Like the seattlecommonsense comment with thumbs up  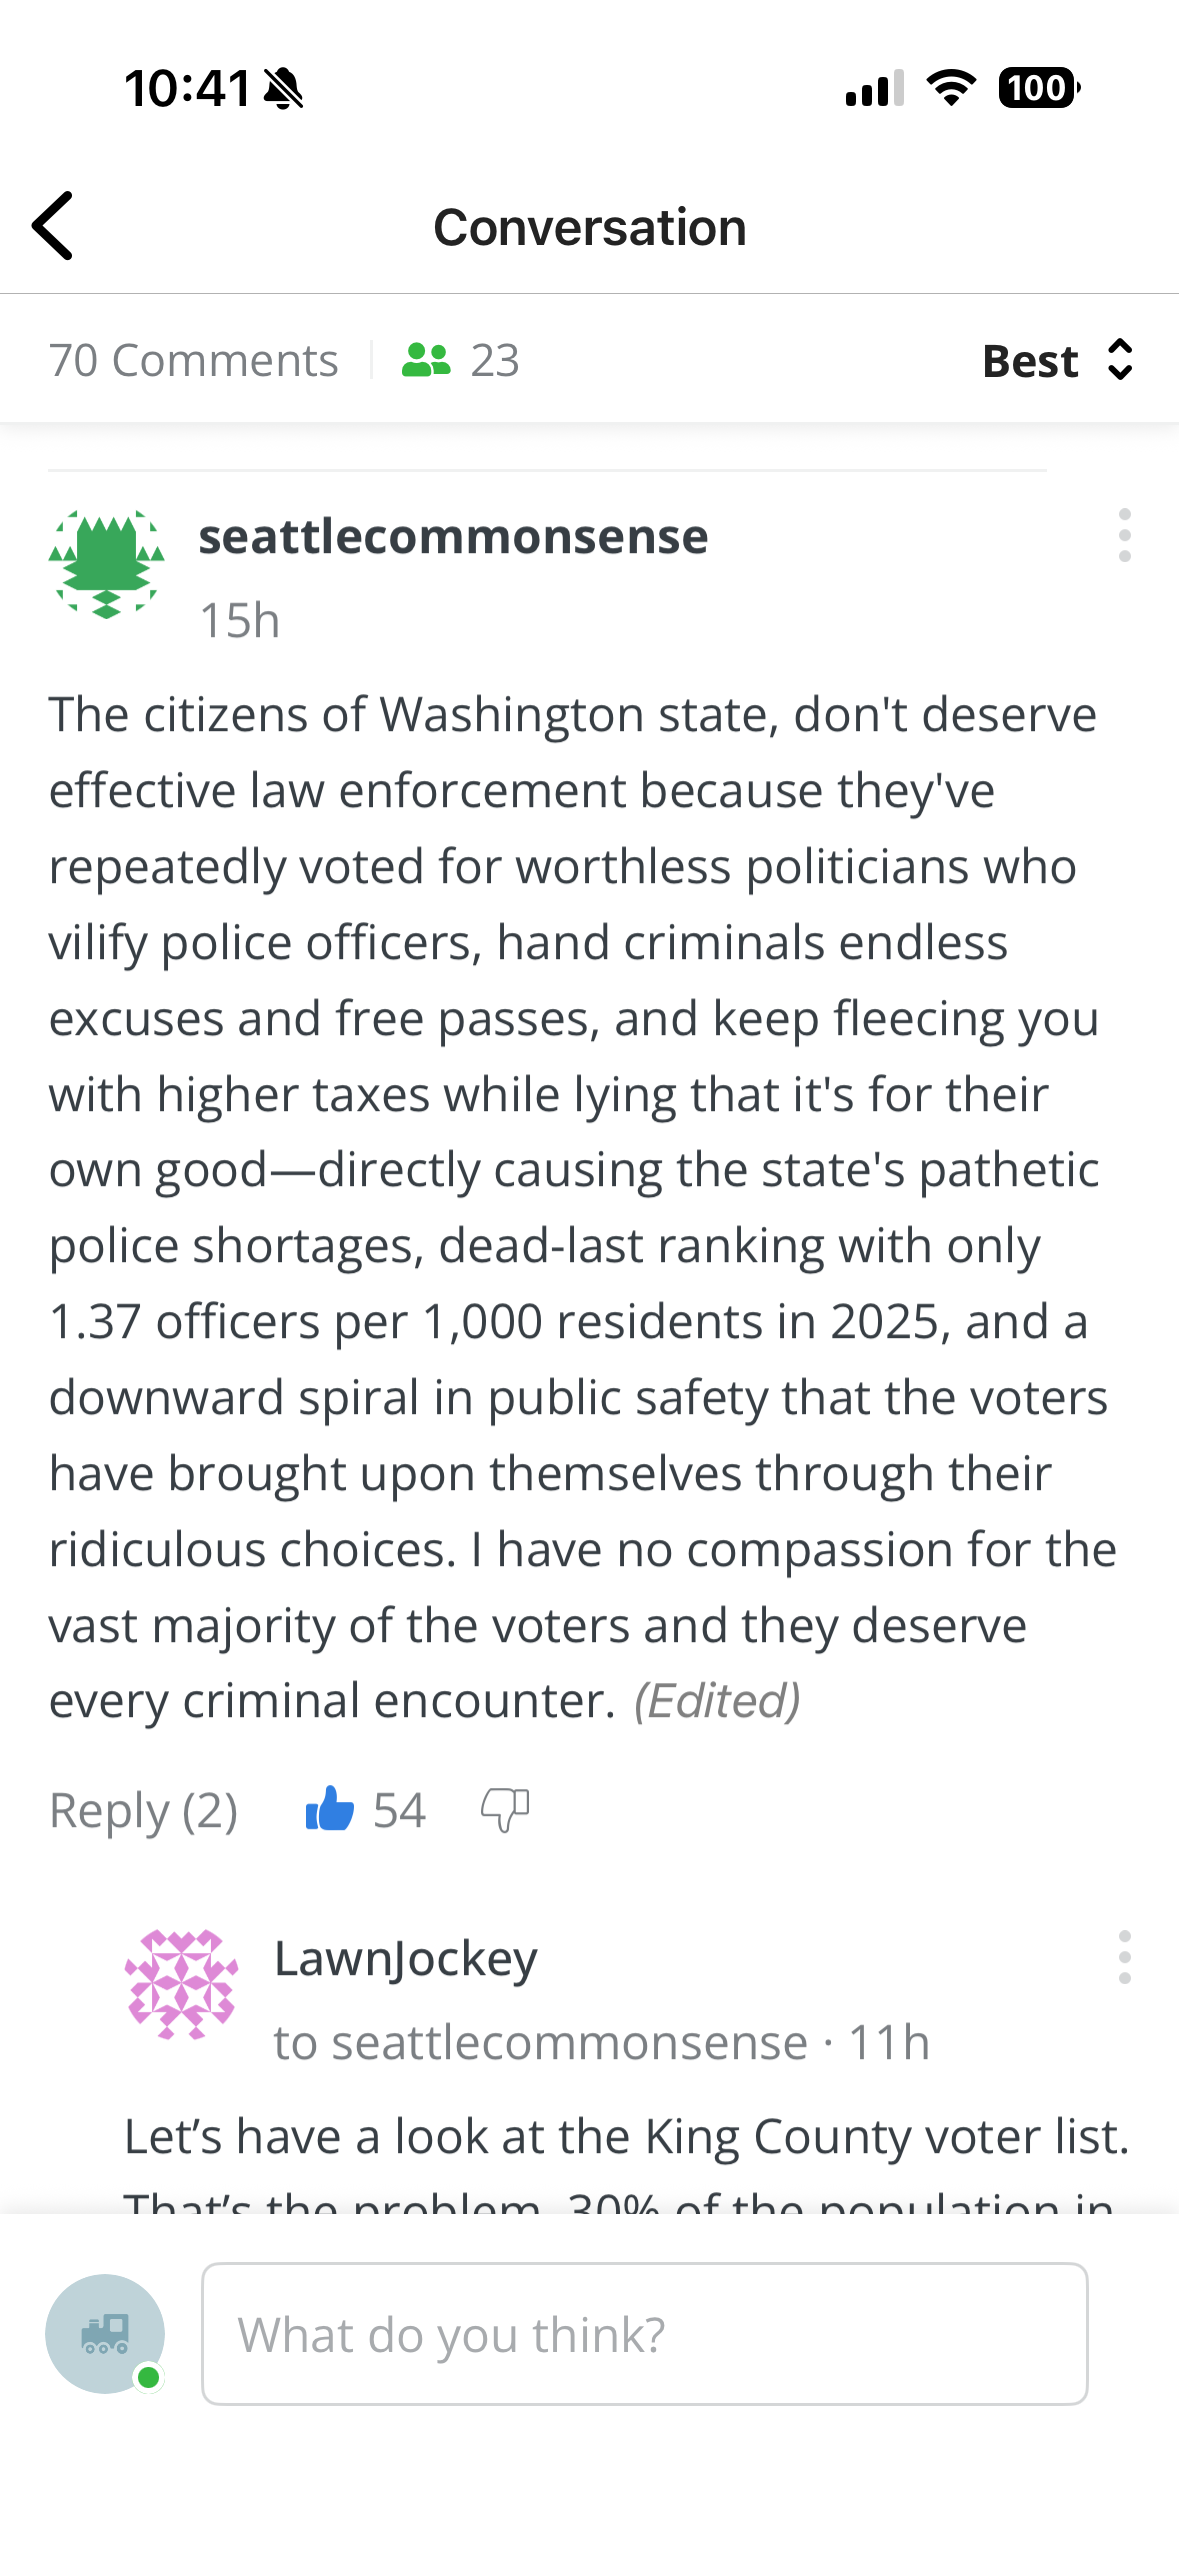(330, 1809)
